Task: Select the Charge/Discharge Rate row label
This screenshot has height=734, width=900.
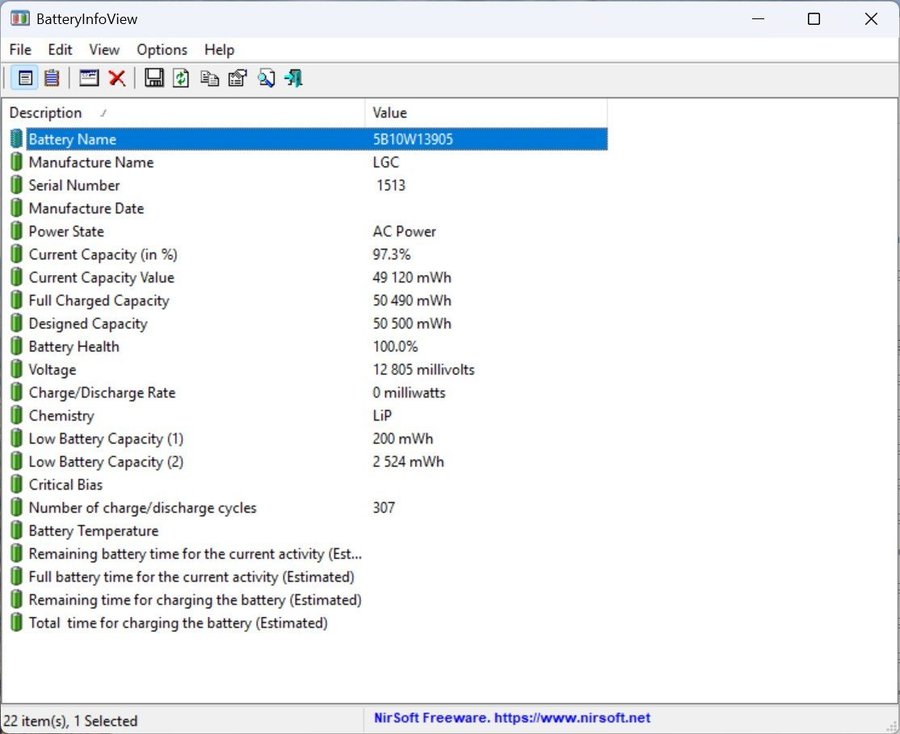Action: [102, 393]
